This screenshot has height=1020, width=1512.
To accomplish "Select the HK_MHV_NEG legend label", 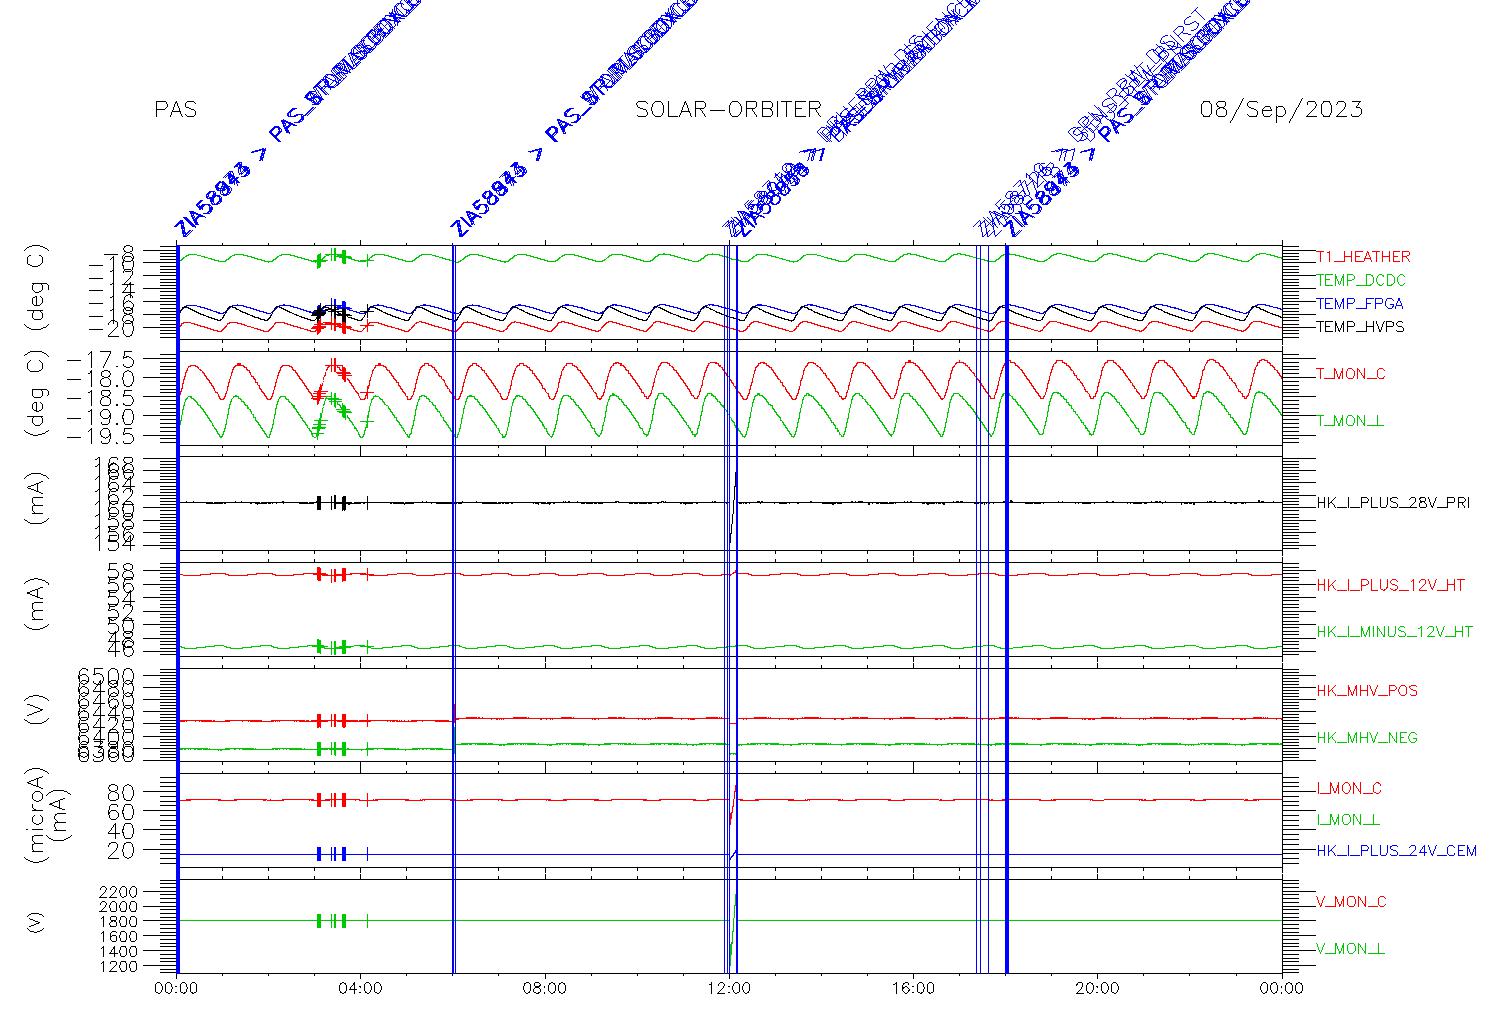I will [1368, 738].
